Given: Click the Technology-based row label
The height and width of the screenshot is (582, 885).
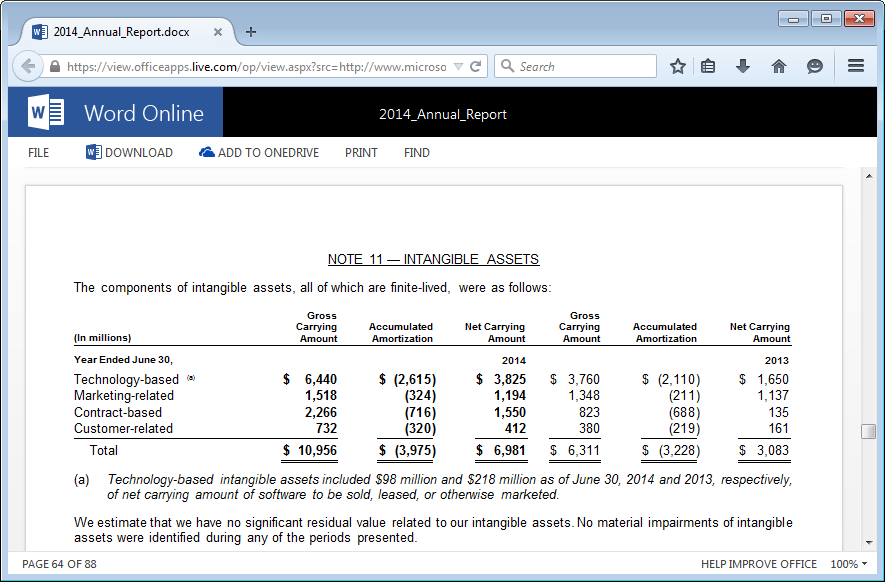Looking at the screenshot, I should click(x=126, y=379).
